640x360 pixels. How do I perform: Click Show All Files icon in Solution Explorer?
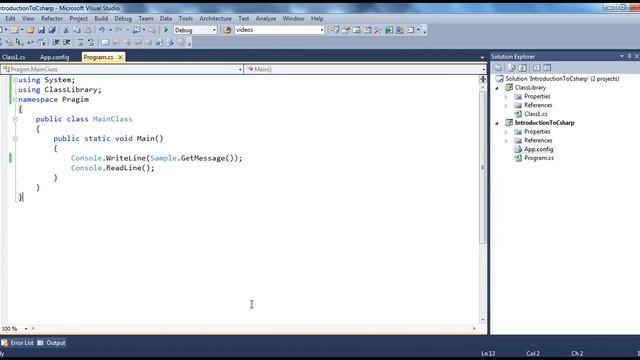click(x=511, y=68)
